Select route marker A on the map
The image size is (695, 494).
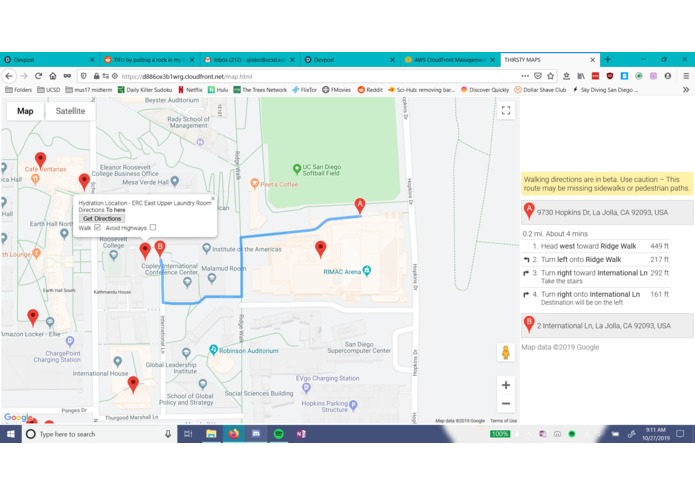click(360, 206)
